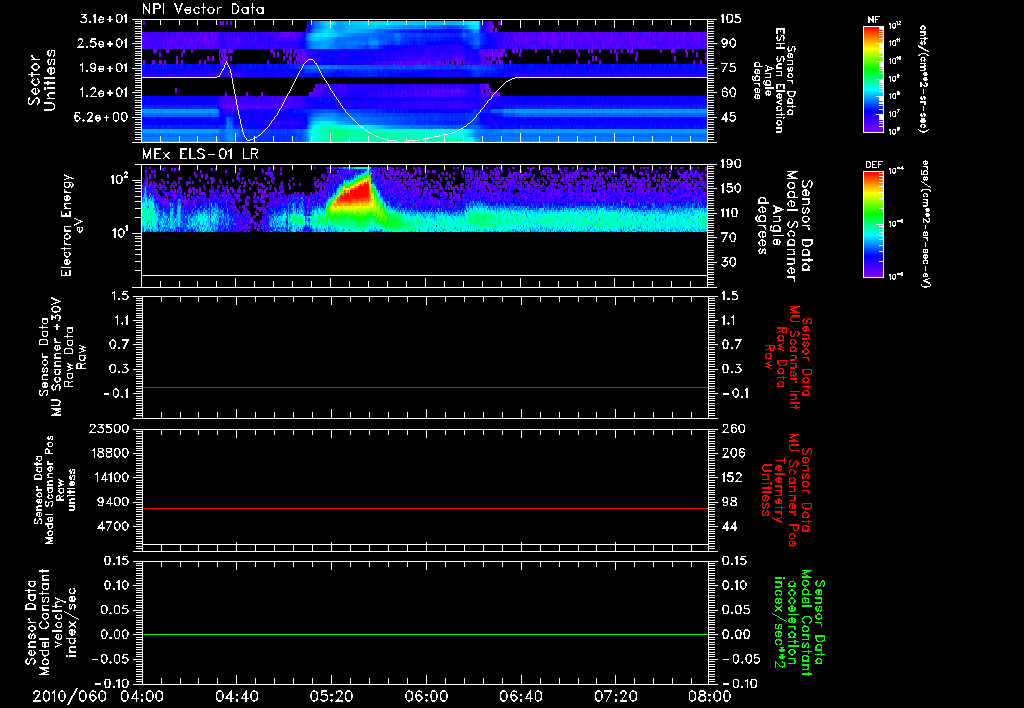Click the '75' elevation tick label
The image size is (1024, 708).
(x=728, y=68)
